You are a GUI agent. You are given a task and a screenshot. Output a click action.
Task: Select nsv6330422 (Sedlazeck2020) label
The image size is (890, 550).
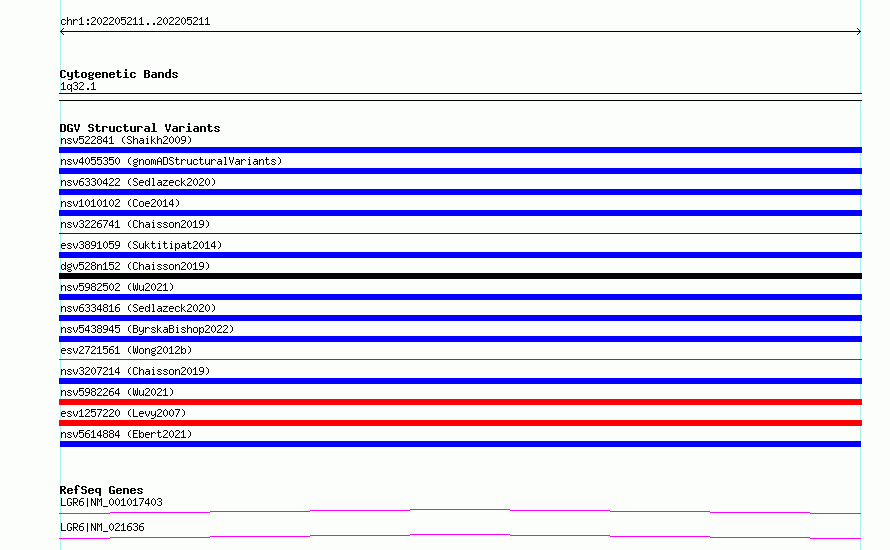coord(138,182)
